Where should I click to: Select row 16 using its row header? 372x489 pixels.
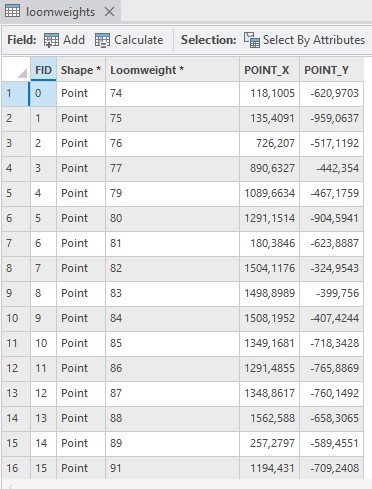16,468
